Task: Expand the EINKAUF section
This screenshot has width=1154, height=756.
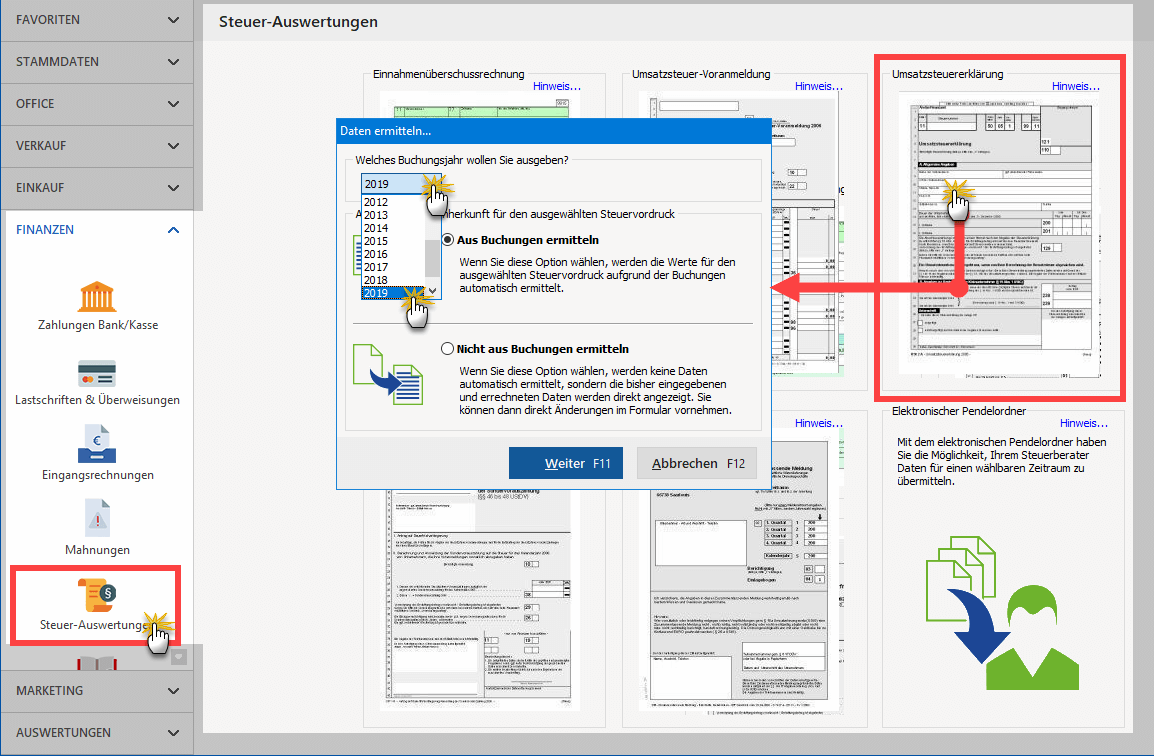Action: click(x=96, y=188)
